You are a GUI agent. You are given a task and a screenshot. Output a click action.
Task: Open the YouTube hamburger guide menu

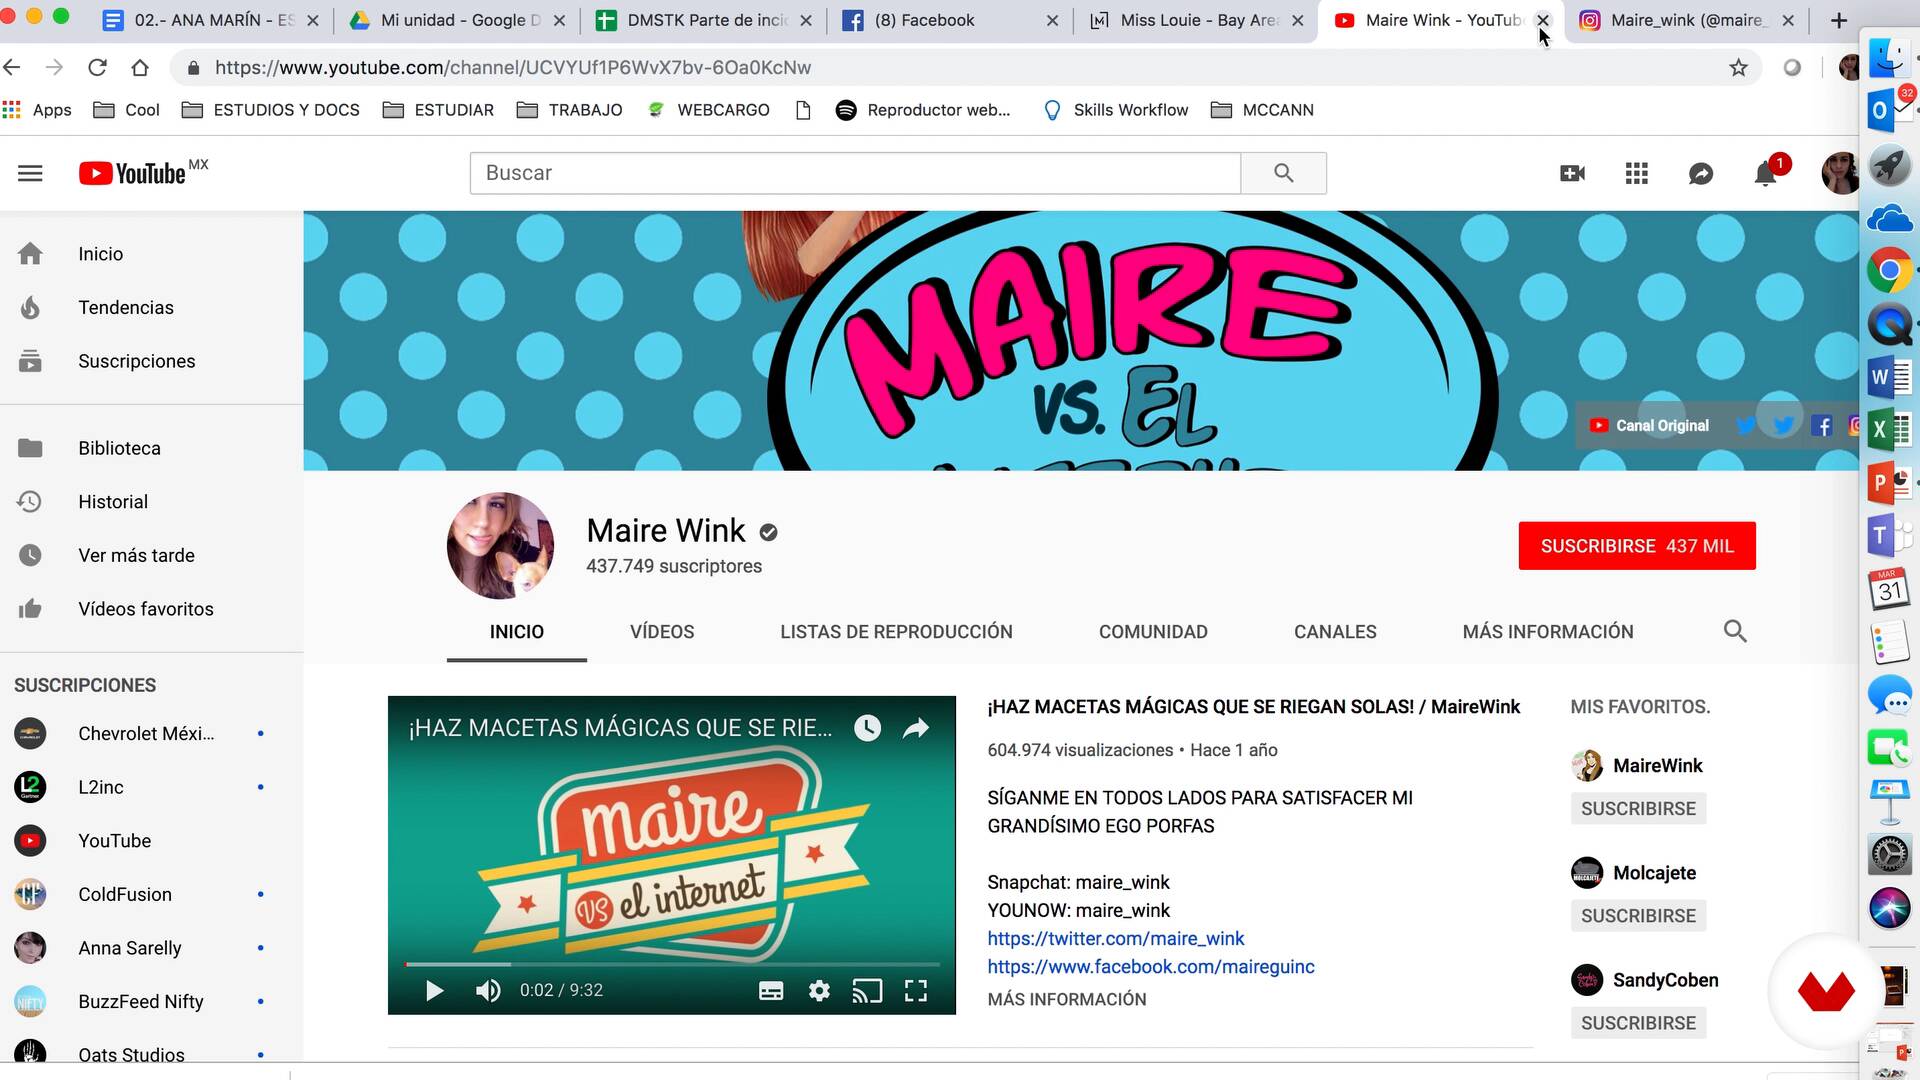(x=30, y=173)
